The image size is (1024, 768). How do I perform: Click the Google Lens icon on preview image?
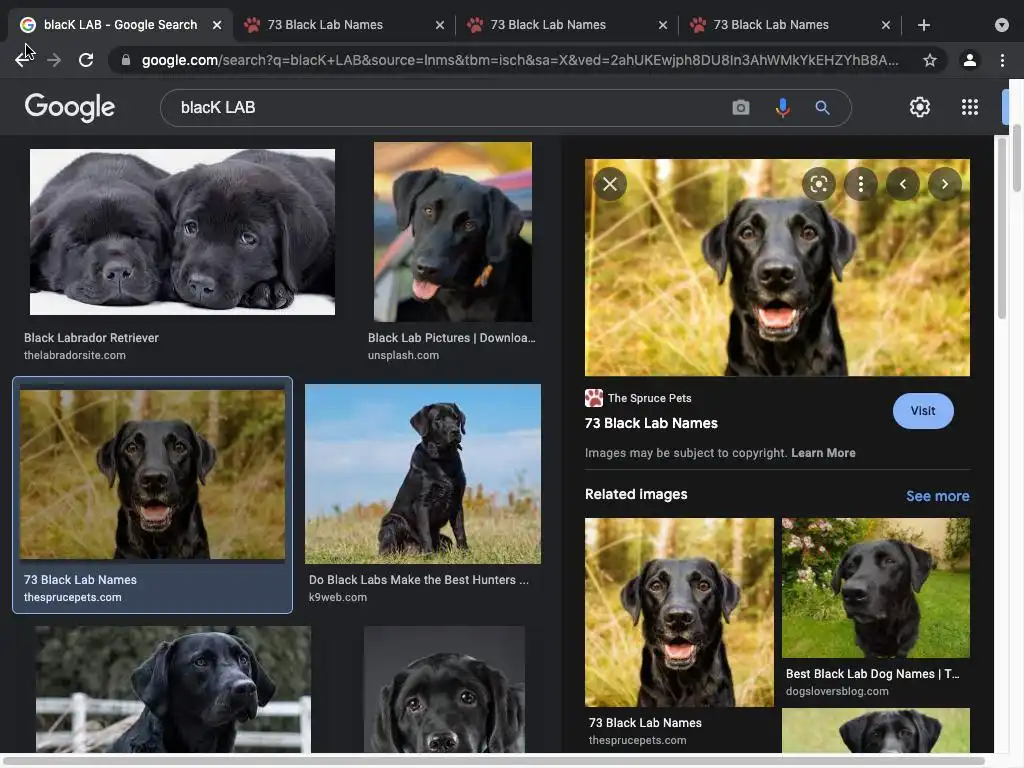coord(818,184)
